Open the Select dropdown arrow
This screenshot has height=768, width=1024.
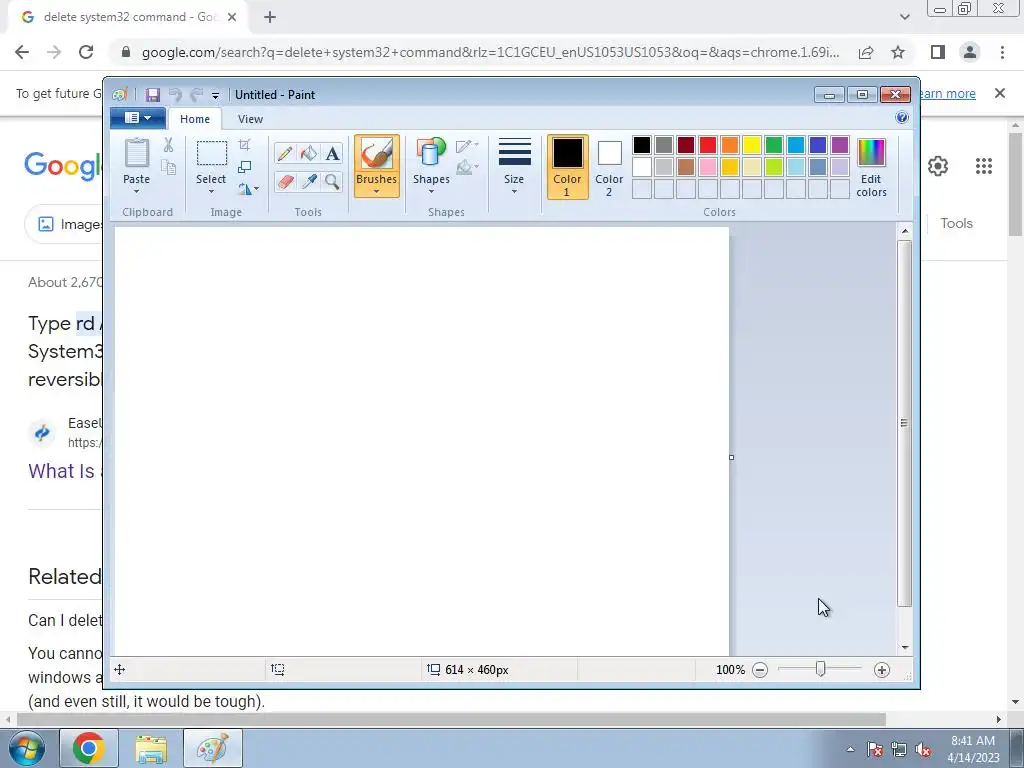coord(211,191)
